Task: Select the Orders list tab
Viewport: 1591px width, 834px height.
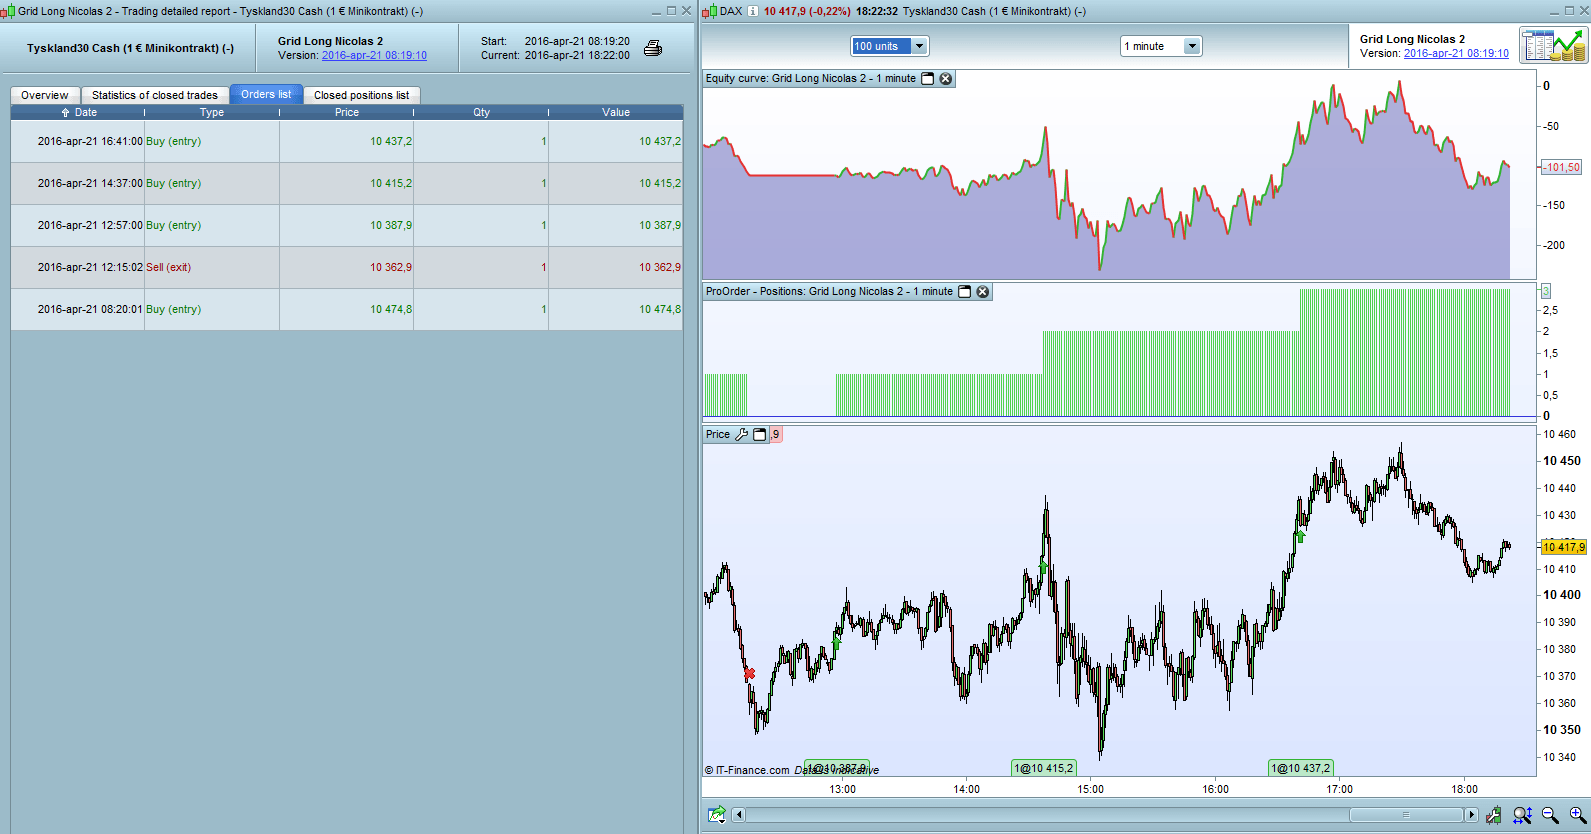Action: click(x=266, y=94)
